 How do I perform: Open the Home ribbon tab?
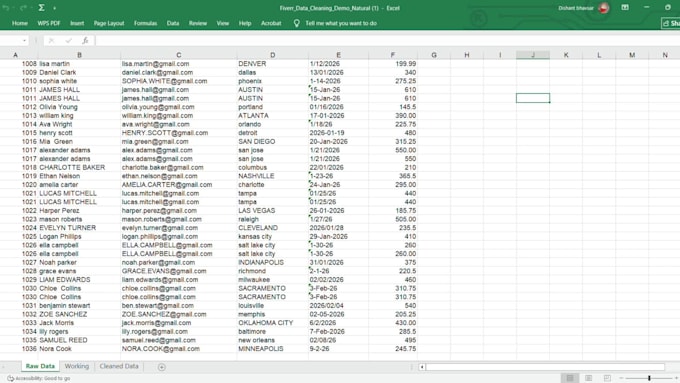[x=20, y=23]
